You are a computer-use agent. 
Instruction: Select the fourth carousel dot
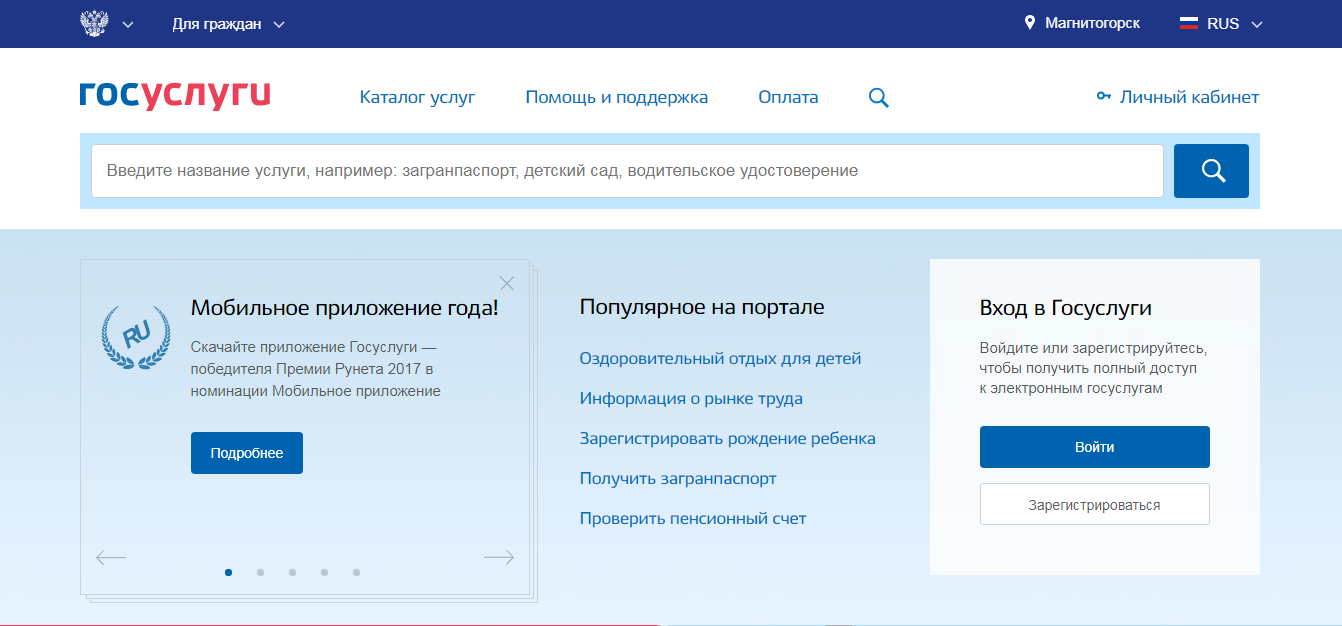click(324, 573)
